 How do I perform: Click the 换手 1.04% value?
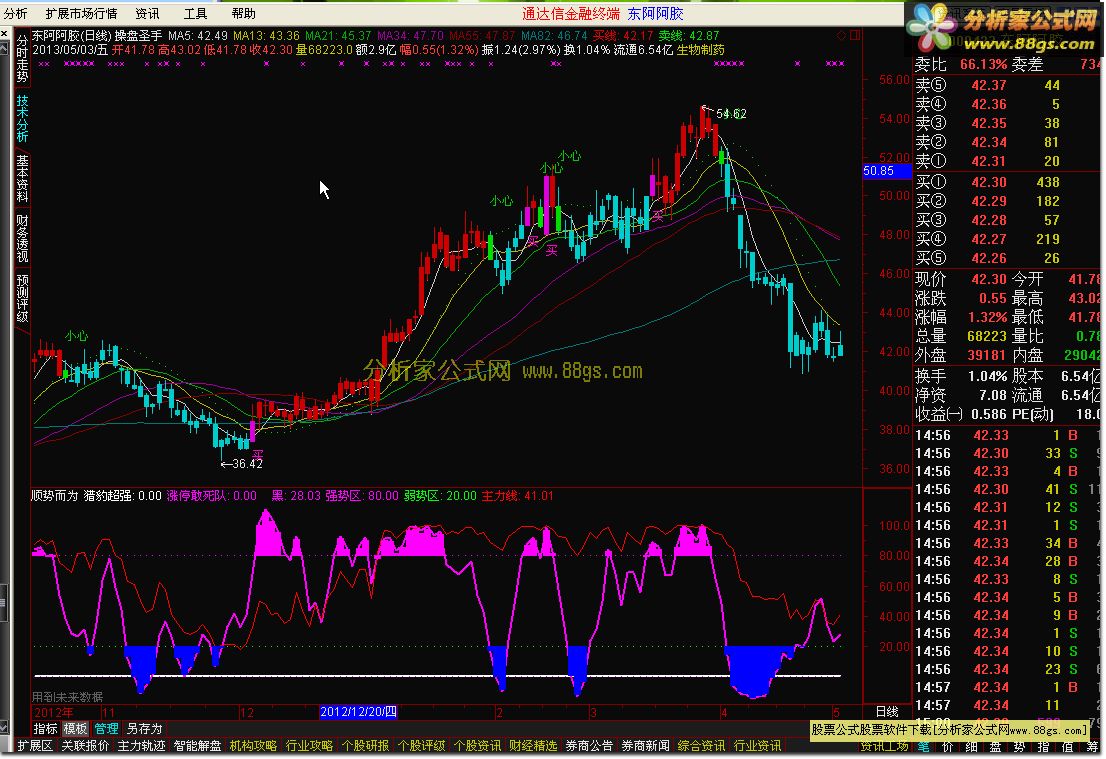(x=988, y=376)
